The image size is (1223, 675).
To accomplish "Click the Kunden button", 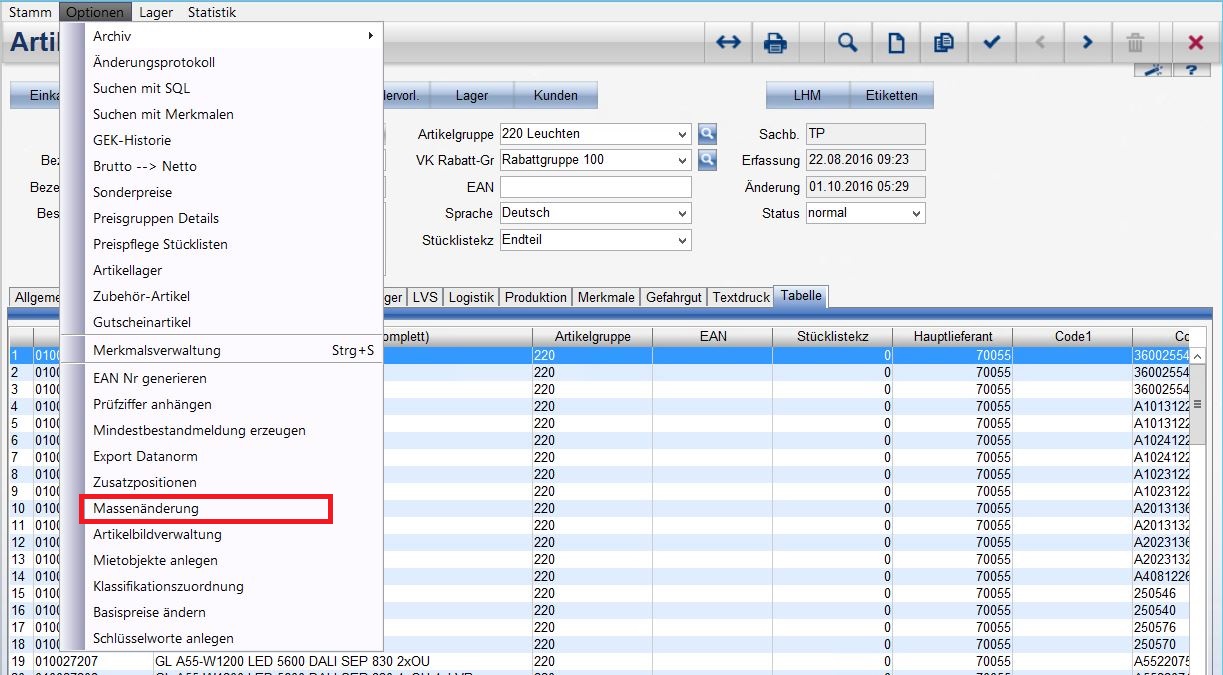I will click(x=555, y=96).
